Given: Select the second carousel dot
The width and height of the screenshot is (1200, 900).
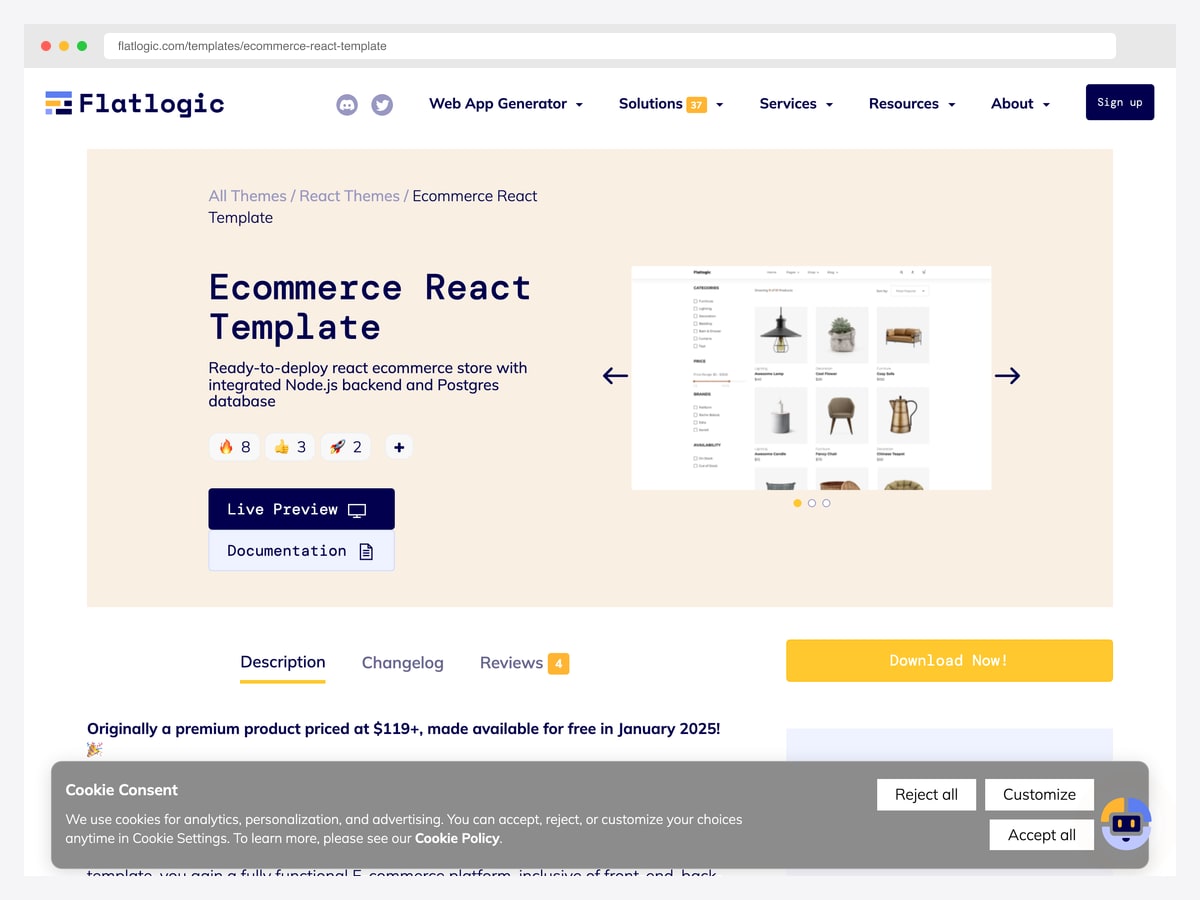Looking at the screenshot, I should (812, 503).
